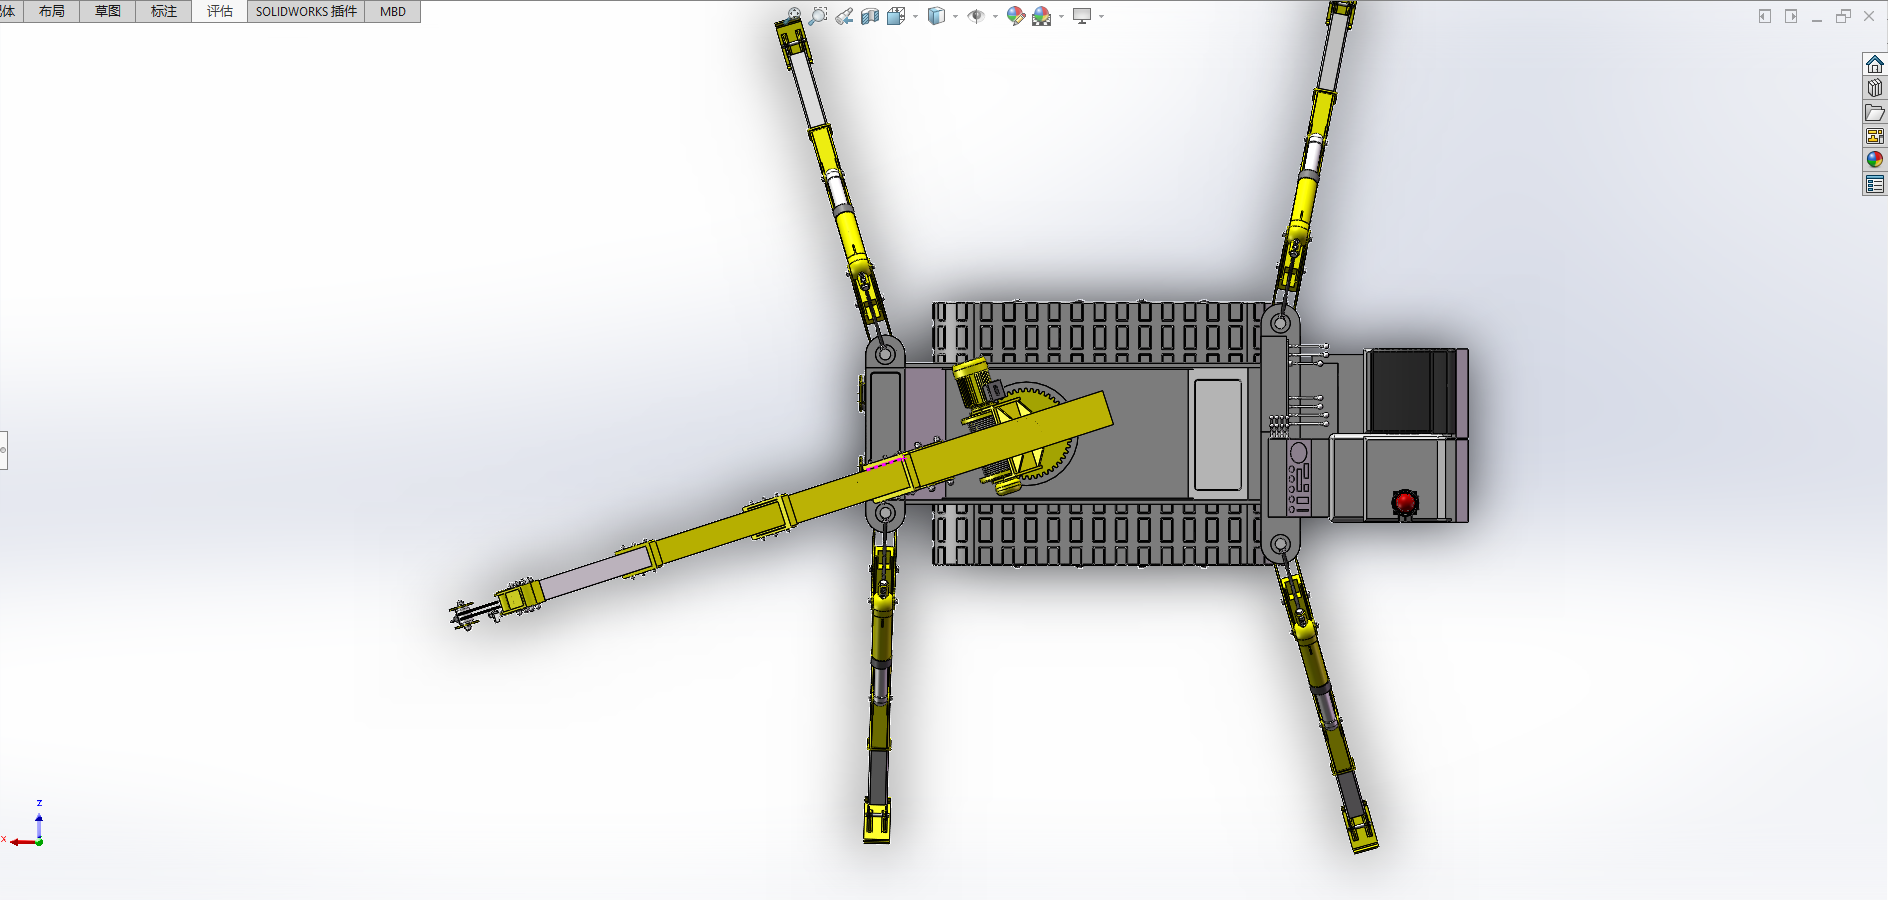Screen dimensions: 1888x900
Task: Expand the View Orientation dropdown arrow
Action: coord(915,16)
